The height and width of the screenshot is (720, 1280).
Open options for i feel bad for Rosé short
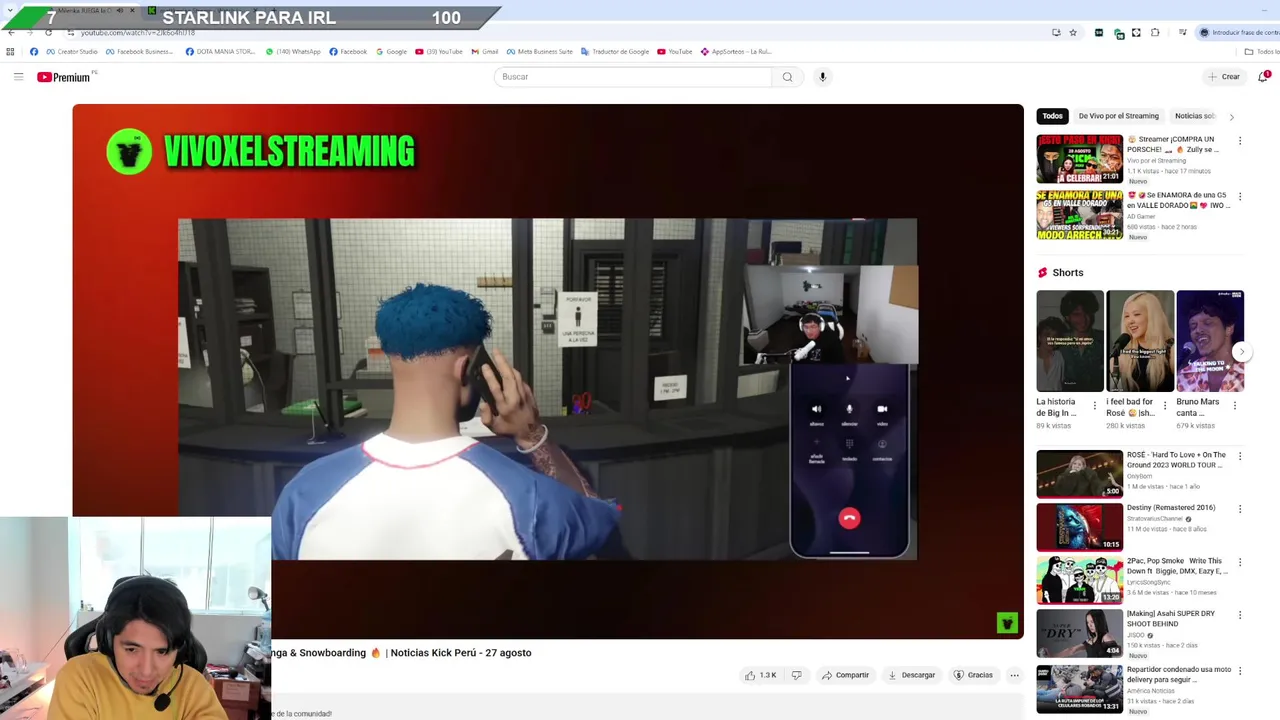[1164, 406]
